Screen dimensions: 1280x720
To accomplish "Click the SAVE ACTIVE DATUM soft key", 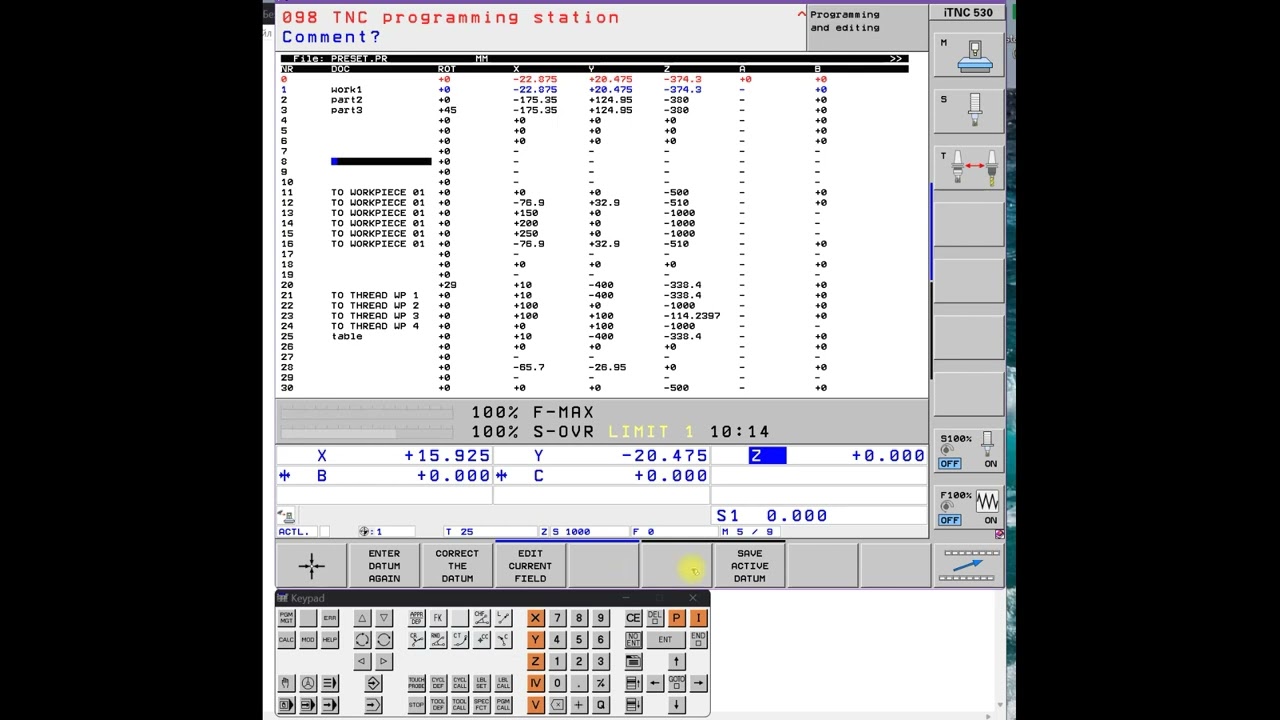I will tap(749, 566).
